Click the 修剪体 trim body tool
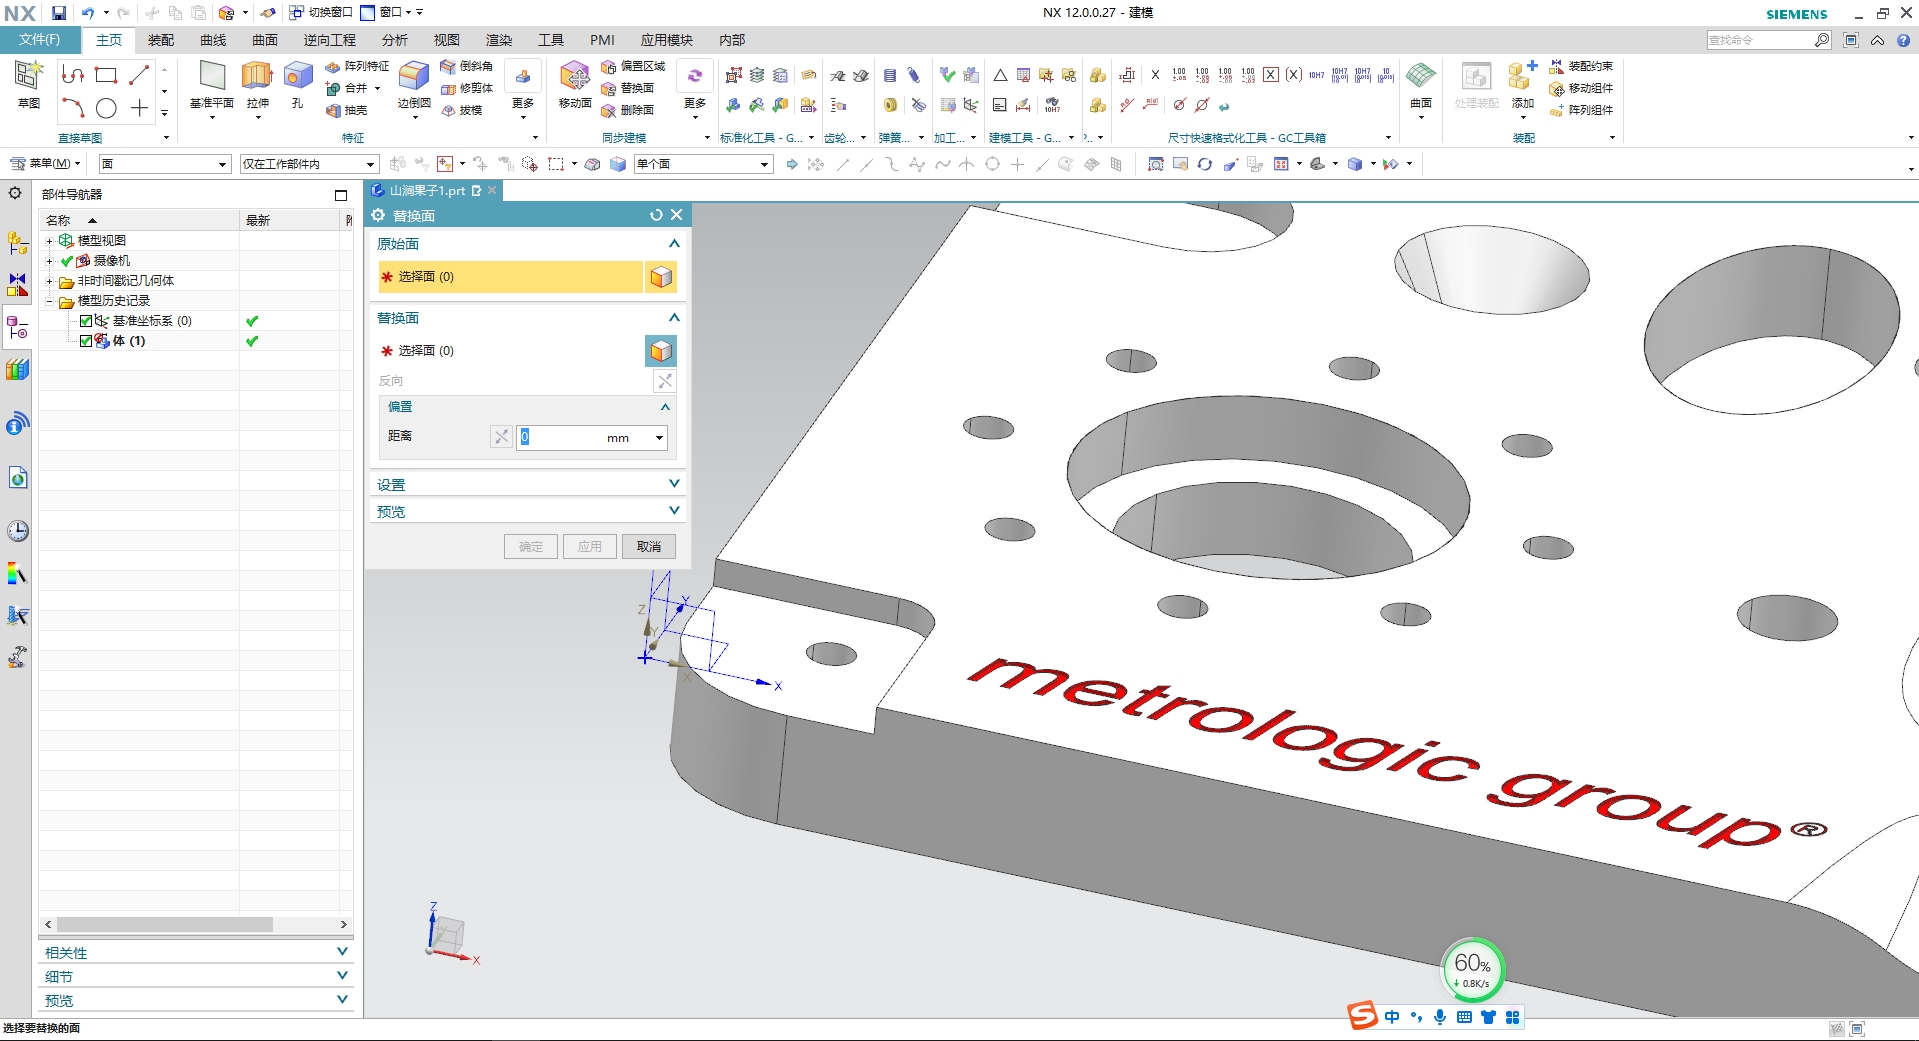 pos(466,88)
